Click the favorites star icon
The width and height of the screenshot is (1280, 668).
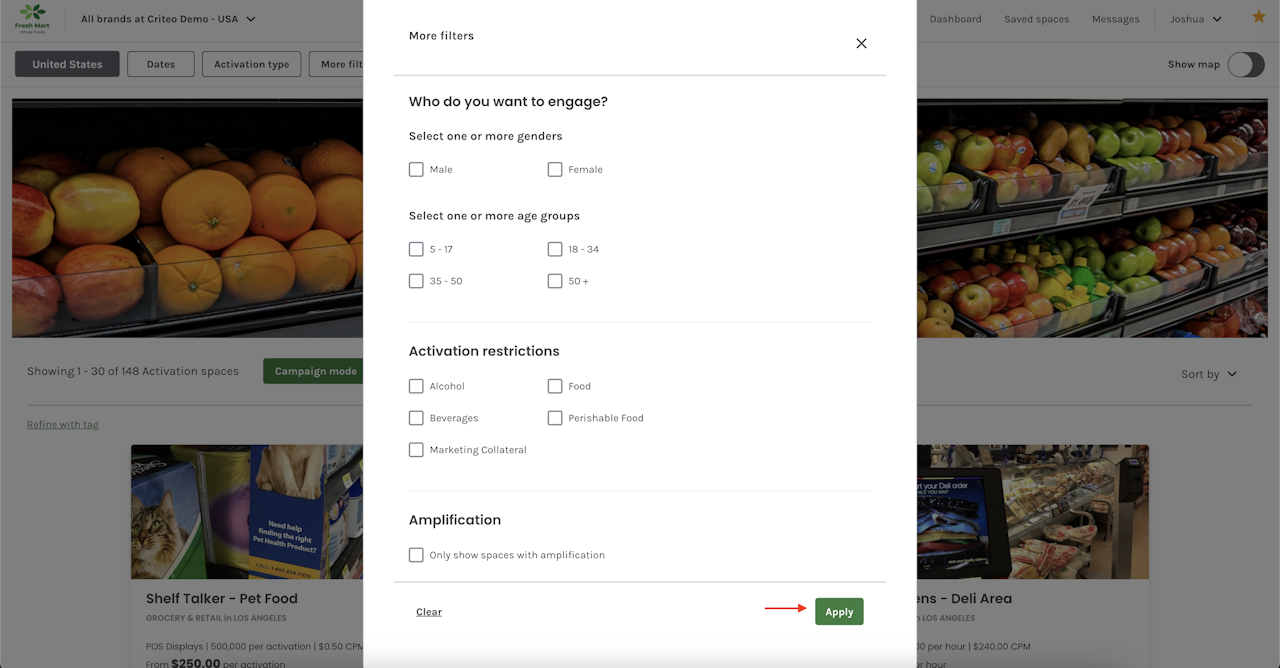tap(1258, 17)
